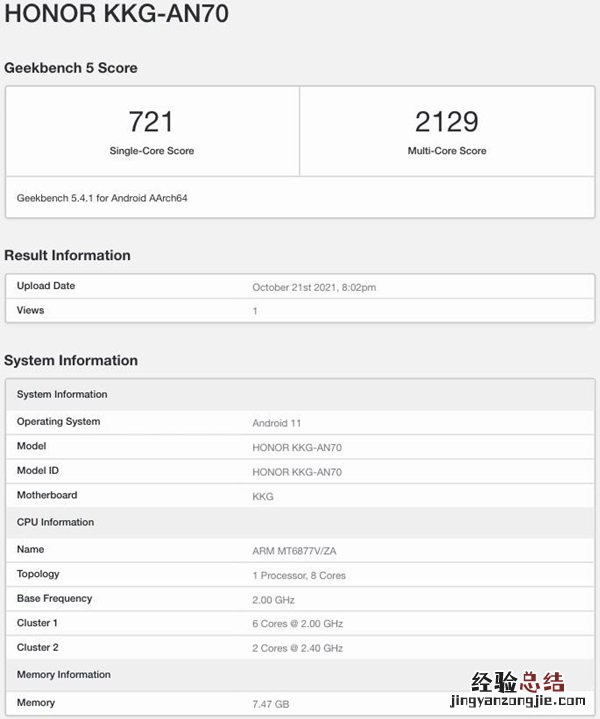Click the Operating System label
The height and width of the screenshot is (719, 600).
[58, 421]
